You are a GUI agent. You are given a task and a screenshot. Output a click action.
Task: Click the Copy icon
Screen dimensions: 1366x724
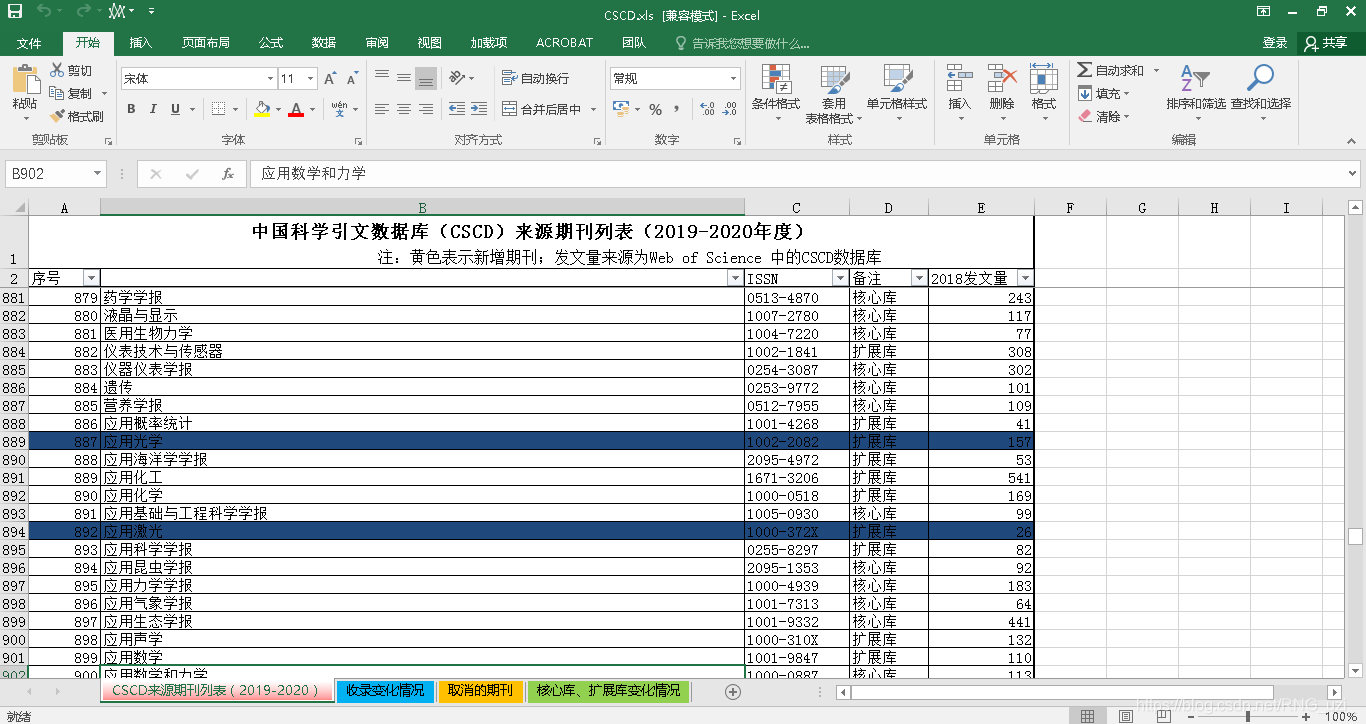click(x=58, y=93)
